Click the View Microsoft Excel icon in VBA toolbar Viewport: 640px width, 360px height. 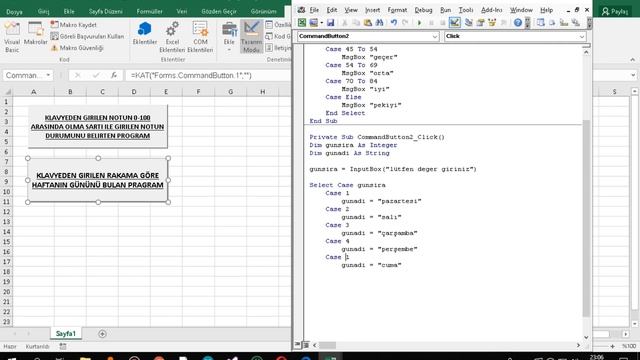pyautogui.click(x=302, y=23)
